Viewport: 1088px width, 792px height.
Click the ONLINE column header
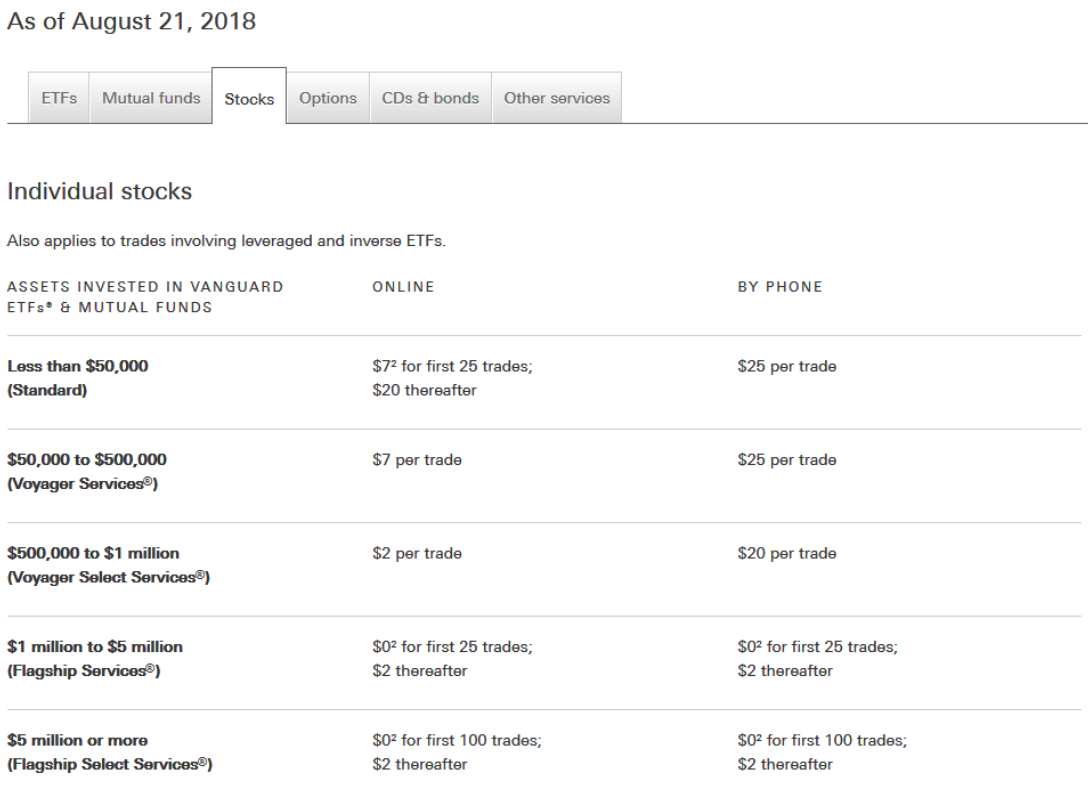(403, 287)
